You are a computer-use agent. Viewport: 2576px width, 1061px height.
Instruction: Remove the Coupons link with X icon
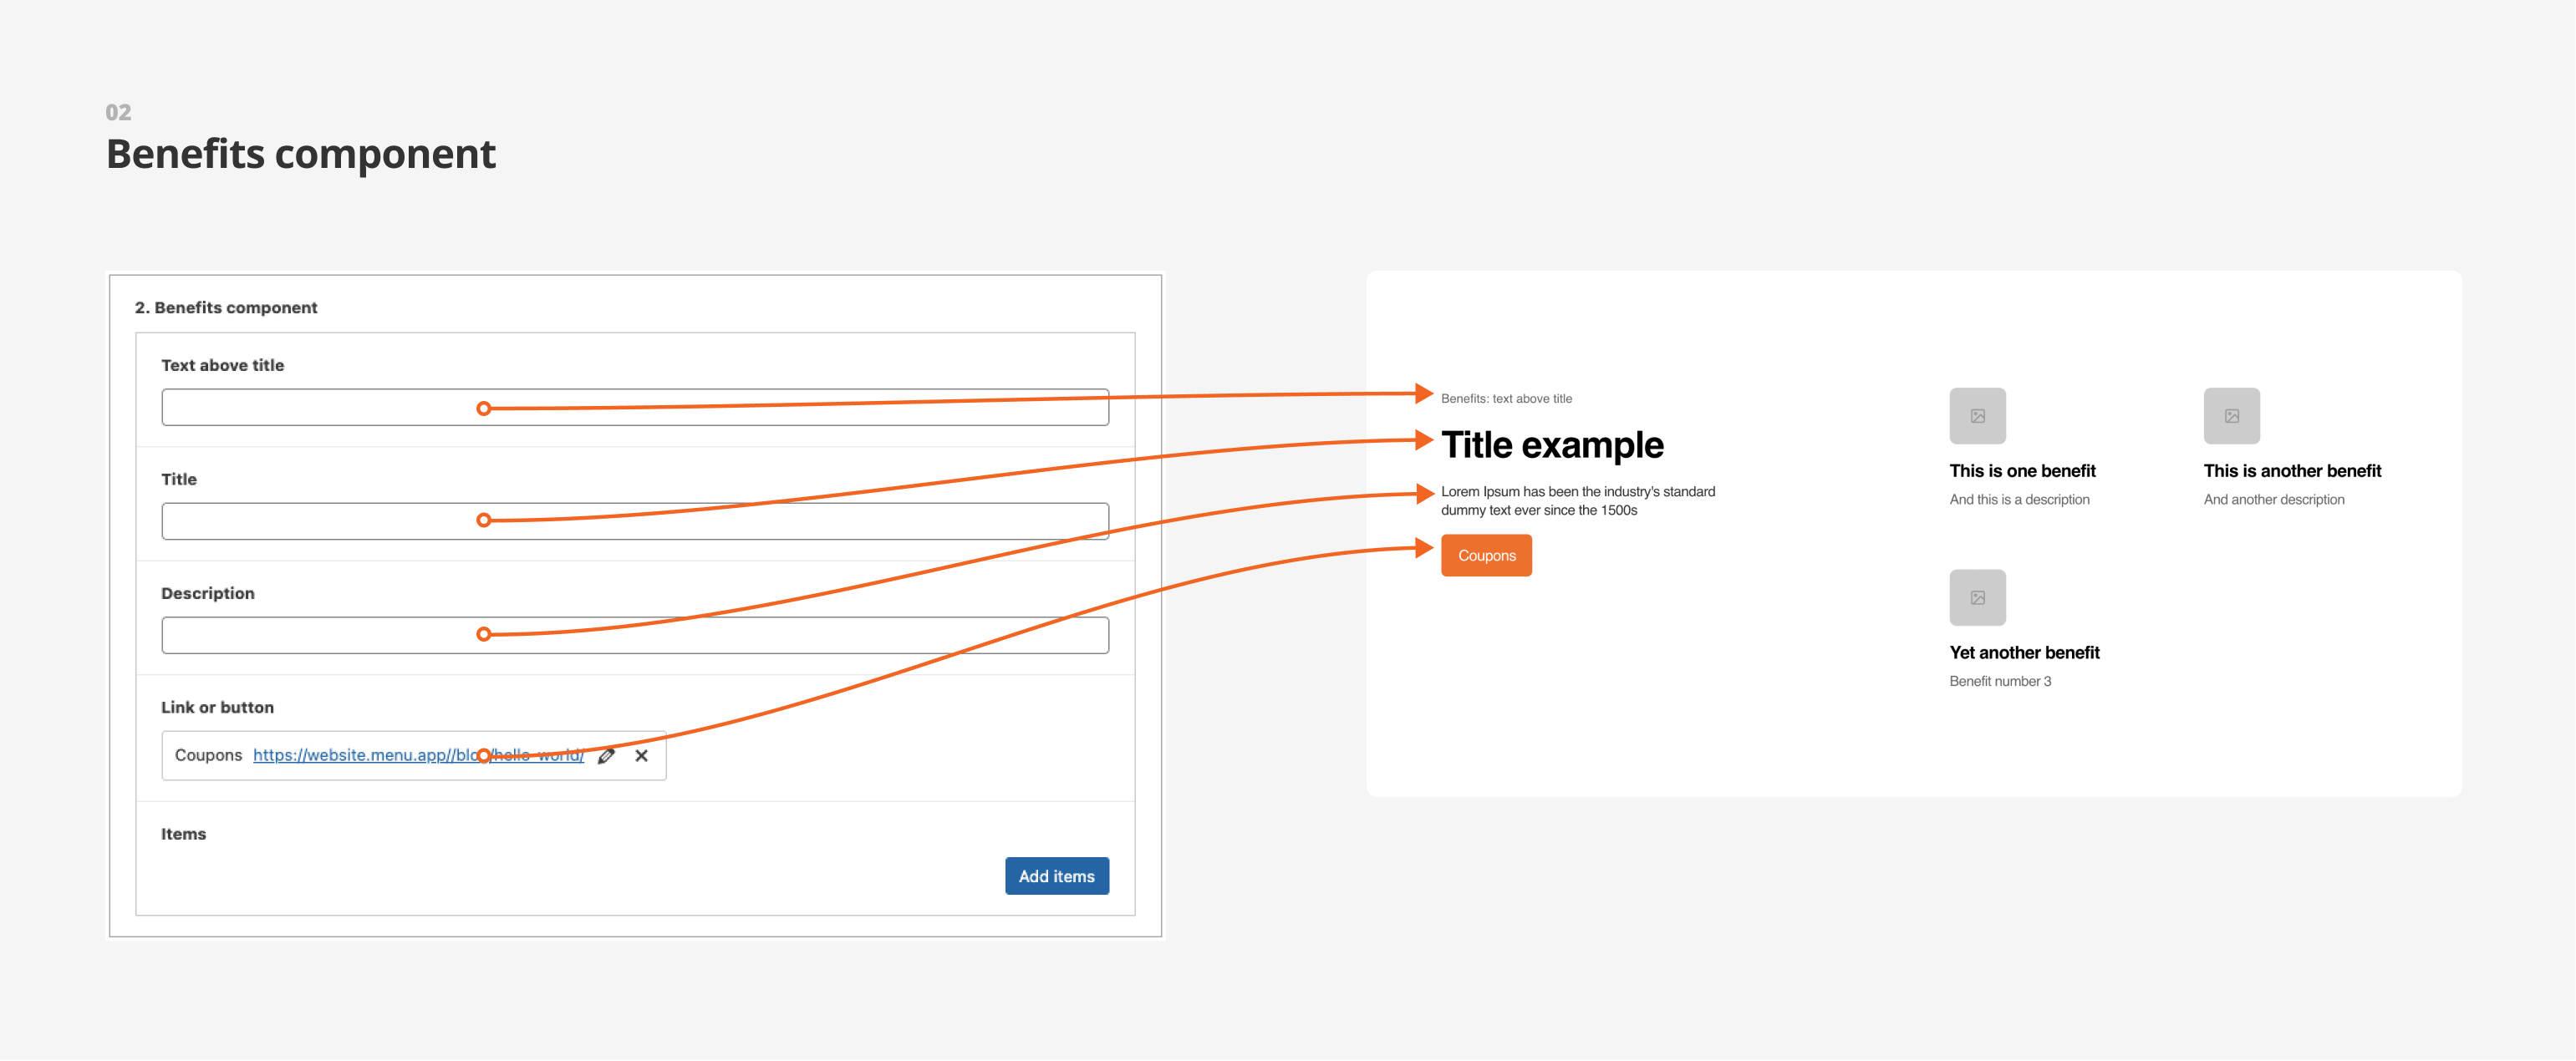[642, 756]
